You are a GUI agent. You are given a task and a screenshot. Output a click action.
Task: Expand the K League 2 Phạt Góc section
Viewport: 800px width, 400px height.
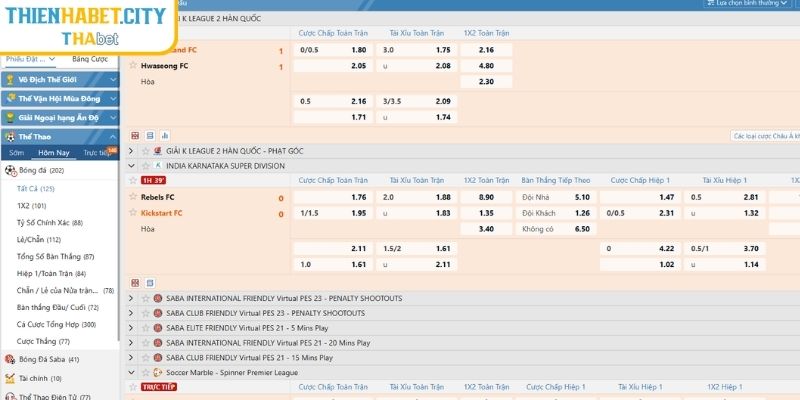coord(131,151)
